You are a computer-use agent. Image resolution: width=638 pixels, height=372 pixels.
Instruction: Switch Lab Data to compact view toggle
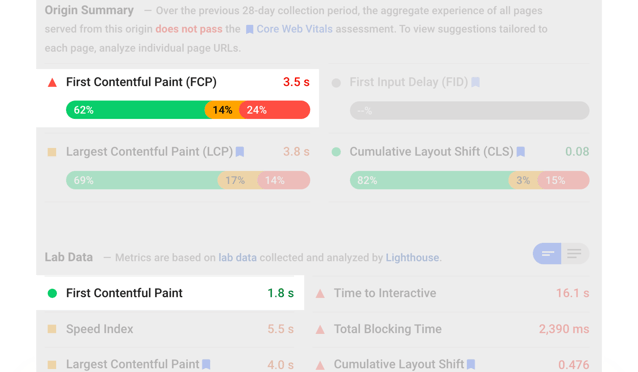pyautogui.click(x=547, y=254)
